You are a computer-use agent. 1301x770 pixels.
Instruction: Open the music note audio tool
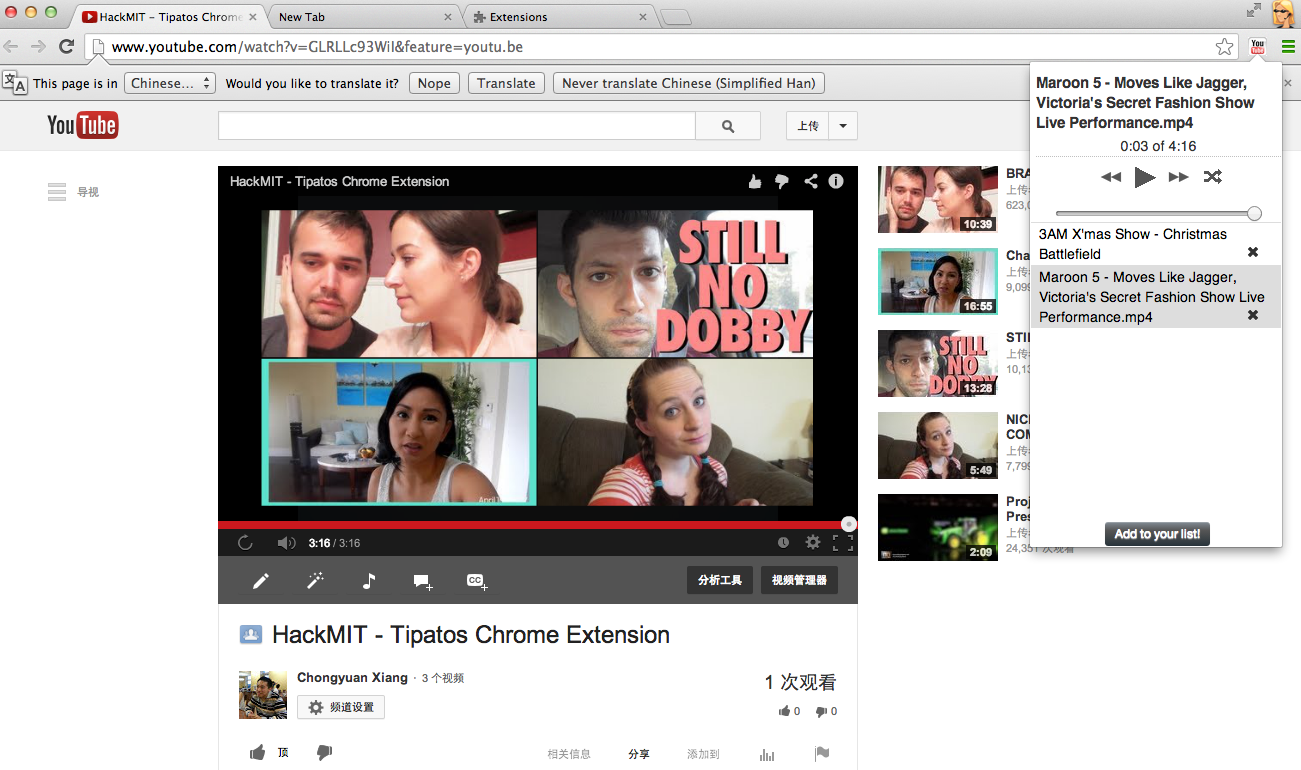[x=369, y=581]
